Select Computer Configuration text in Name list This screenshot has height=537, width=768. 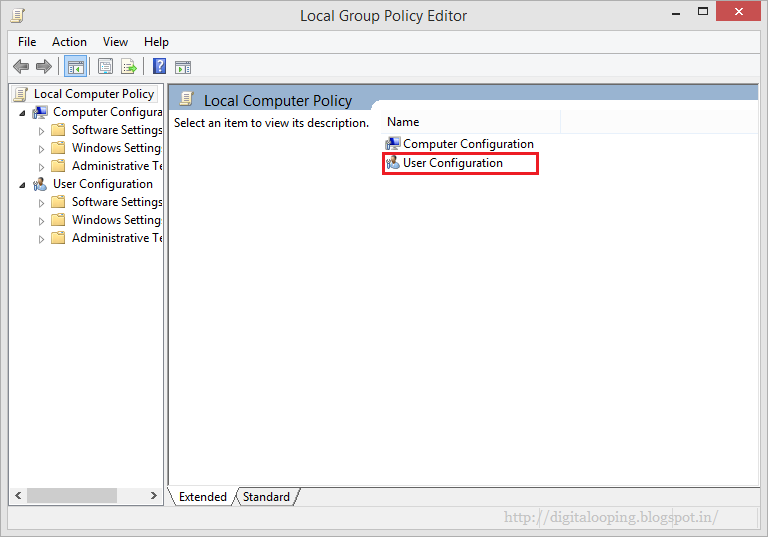pos(468,144)
